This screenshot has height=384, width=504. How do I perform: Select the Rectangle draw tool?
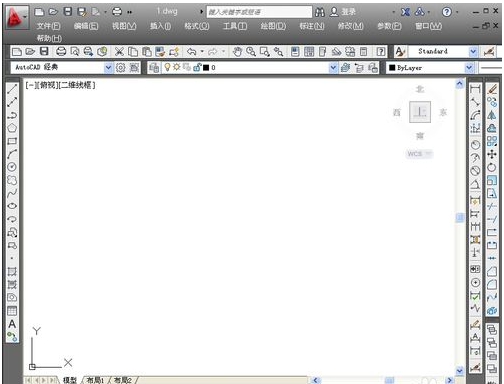[12, 141]
